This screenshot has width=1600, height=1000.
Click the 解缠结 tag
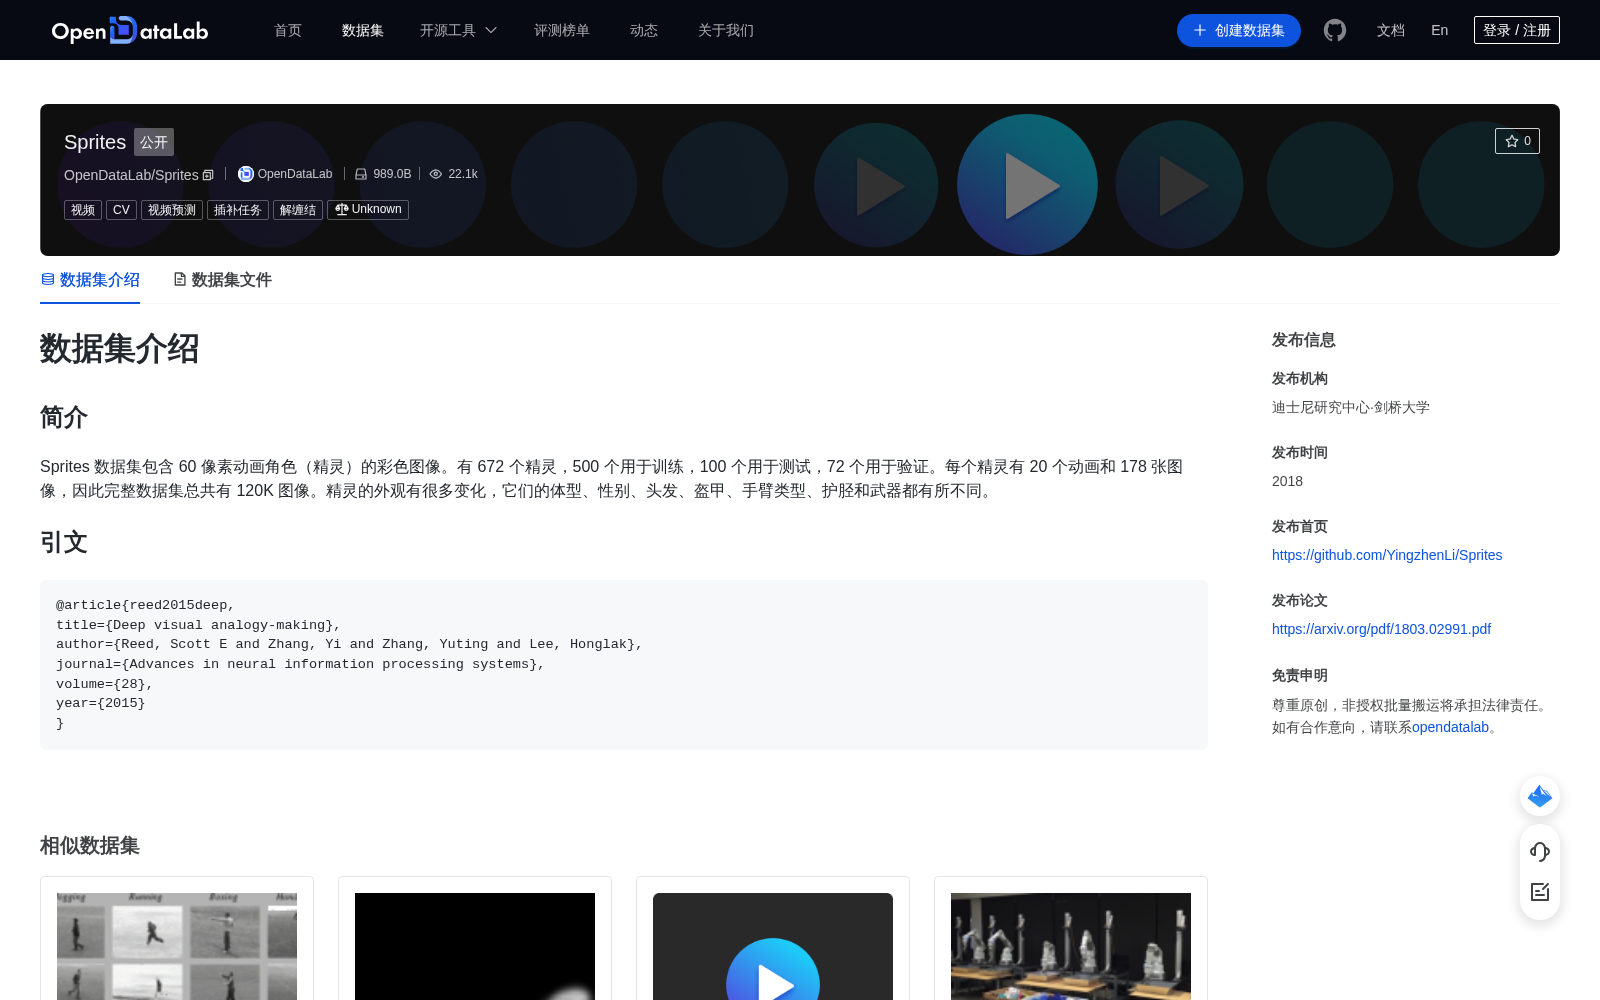click(298, 210)
